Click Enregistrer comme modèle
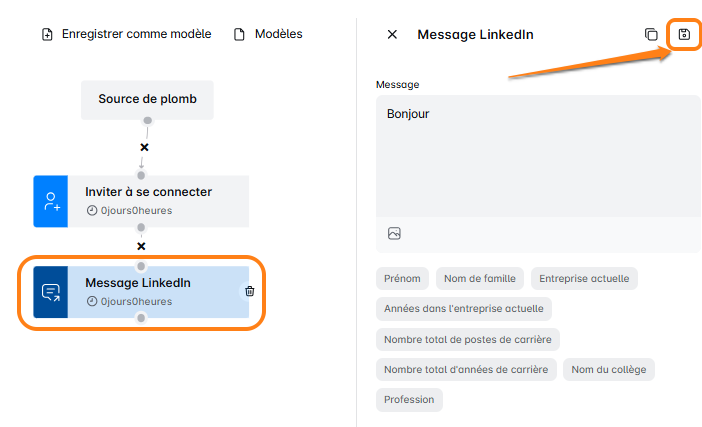The image size is (702, 427). coord(127,35)
